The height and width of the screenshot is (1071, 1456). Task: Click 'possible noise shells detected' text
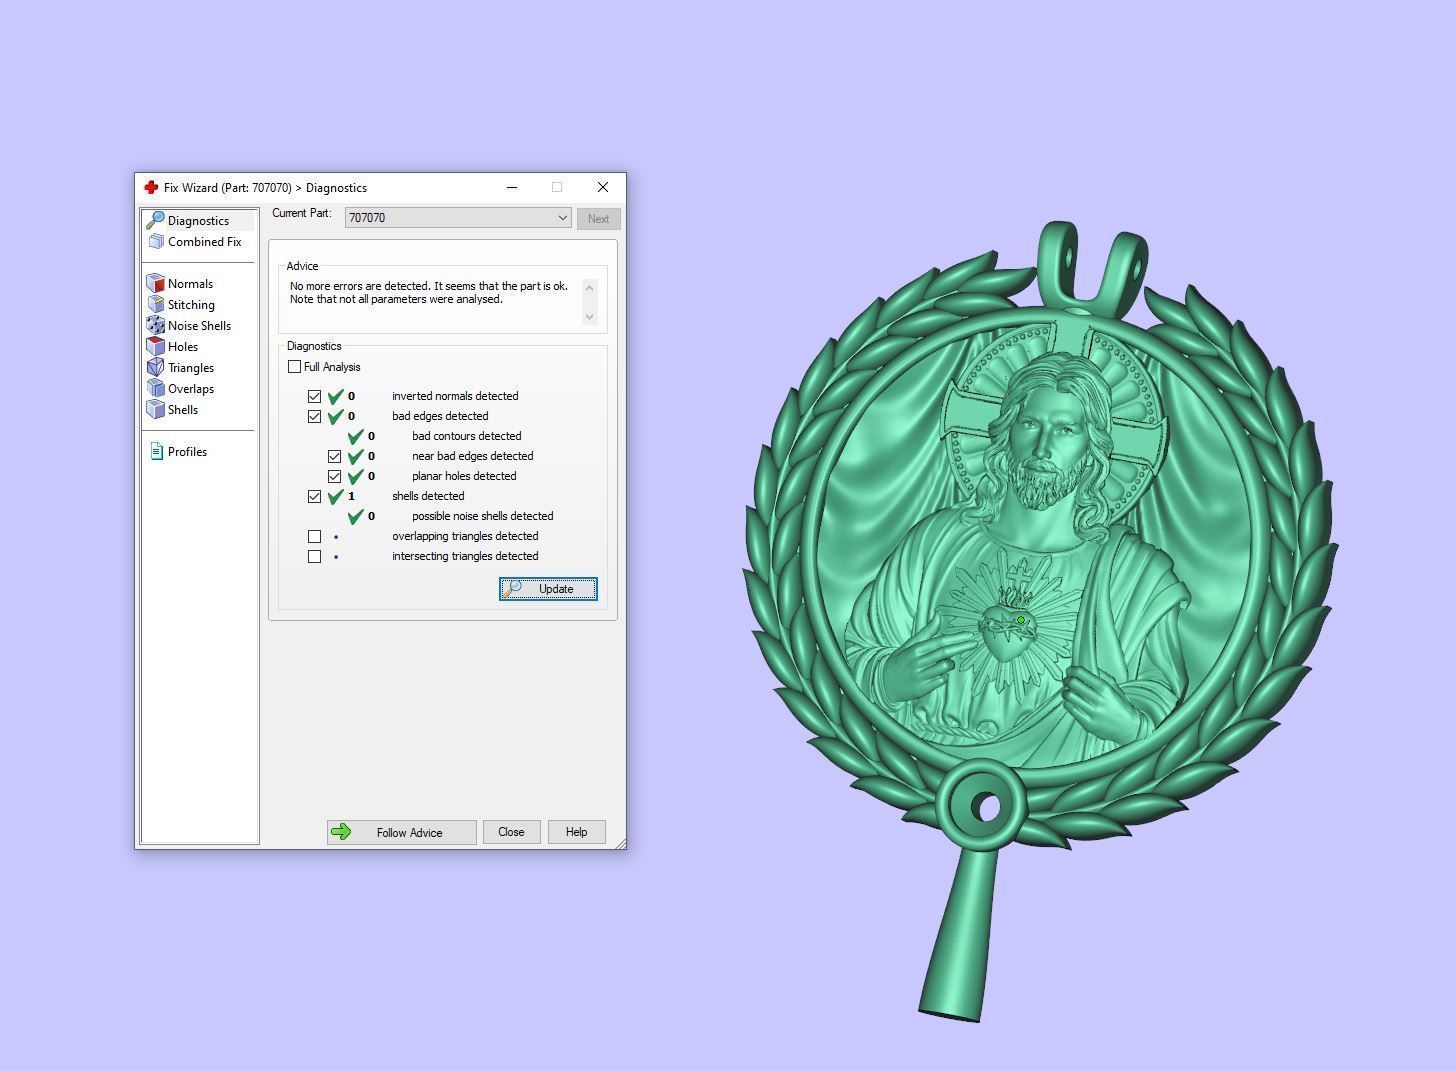pos(482,516)
